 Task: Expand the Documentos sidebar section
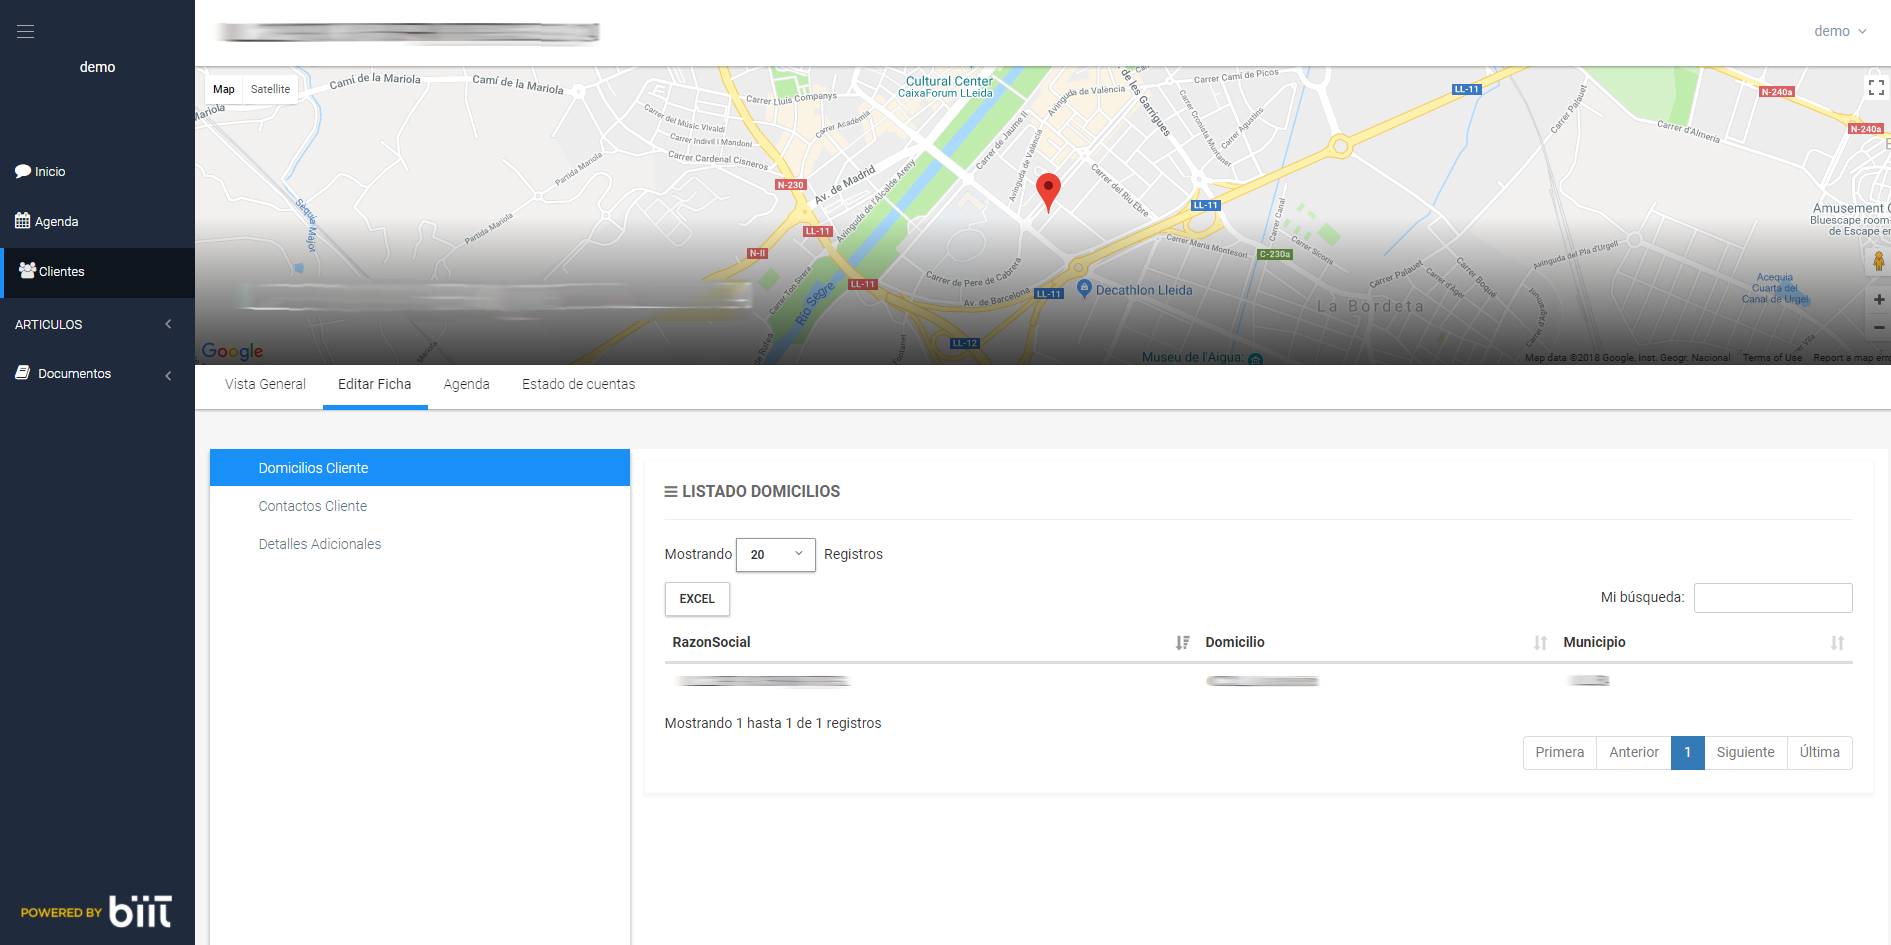[x=97, y=374]
